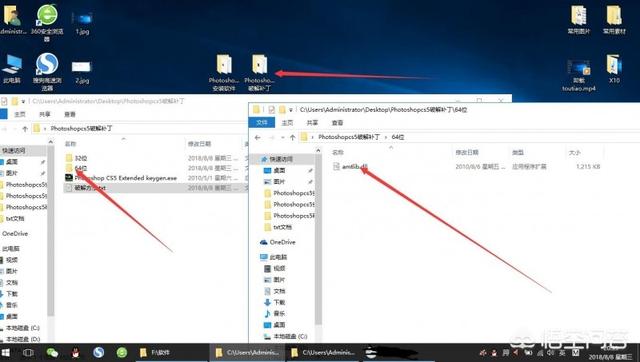Open quick access toolbar dropdown in 64位 window
The width and height of the screenshot is (640, 362).
click(x=291, y=110)
